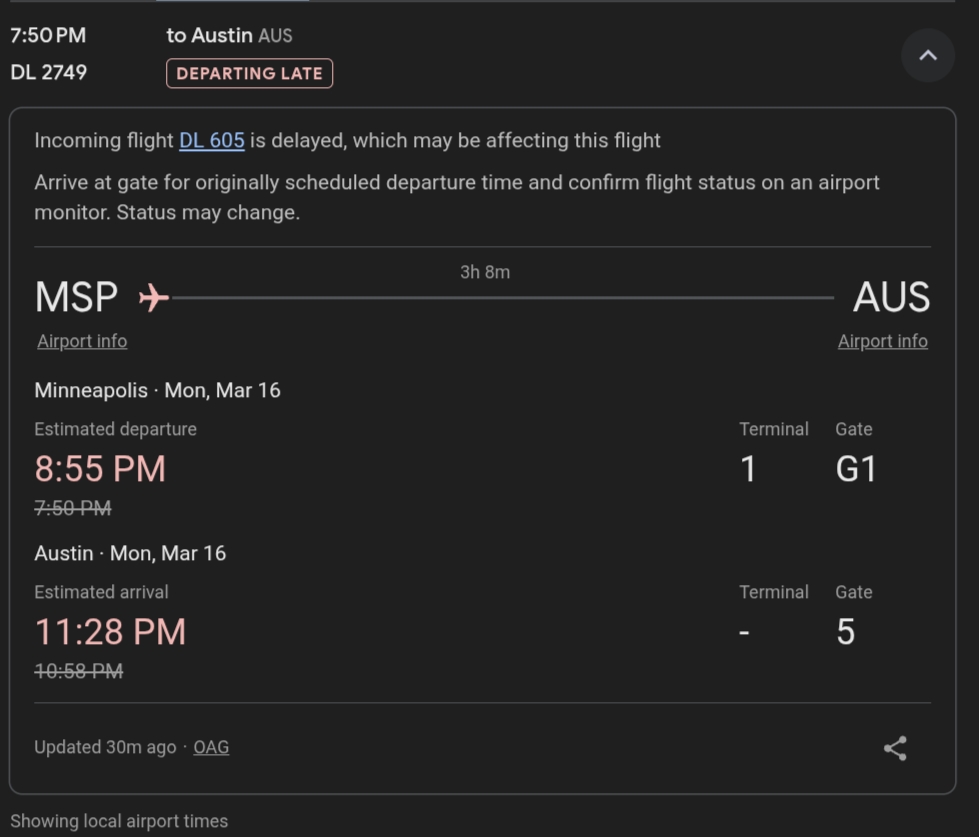
Task: Click the 'Minneapolis · Mon, Mar 16' heading
Action: pos(157,390)
